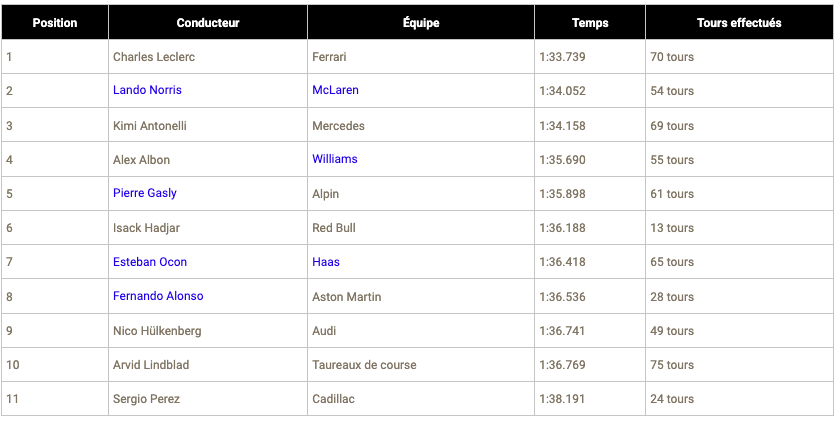Click the Position column header
This screenshot has width=836, height=421.
pos(55,23)
